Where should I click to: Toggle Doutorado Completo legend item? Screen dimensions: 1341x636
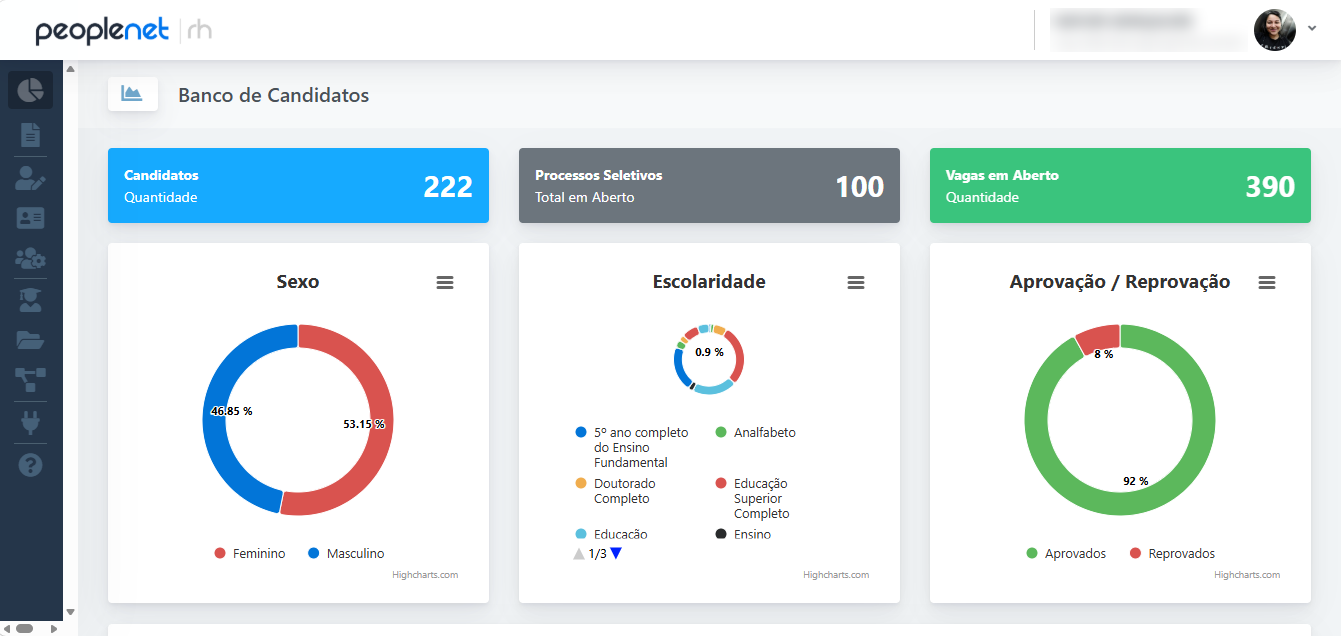pos(614,491)
